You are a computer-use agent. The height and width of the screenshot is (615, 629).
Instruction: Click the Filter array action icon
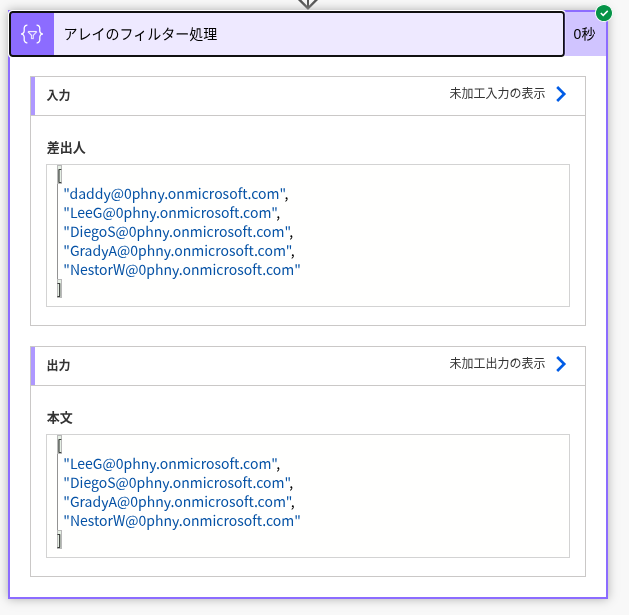tap(32, 34)
